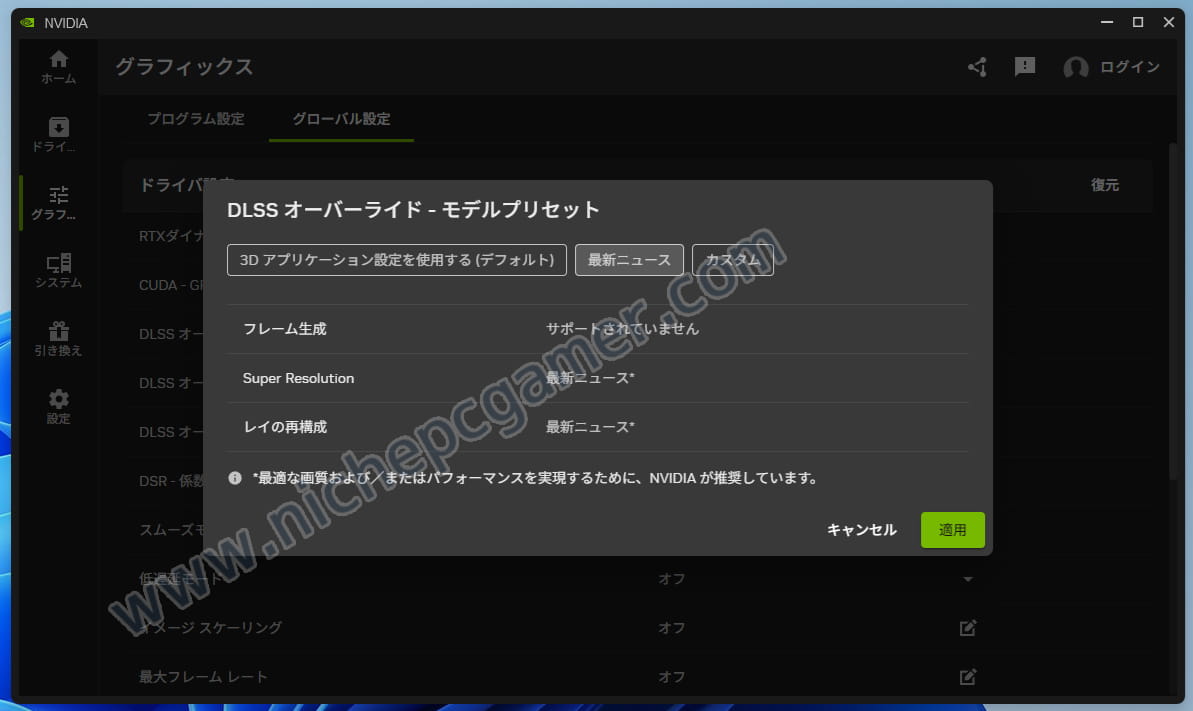Open the feedback notification icon
The width and height of the screenshot is (1193, 711).
[1025, 67]
